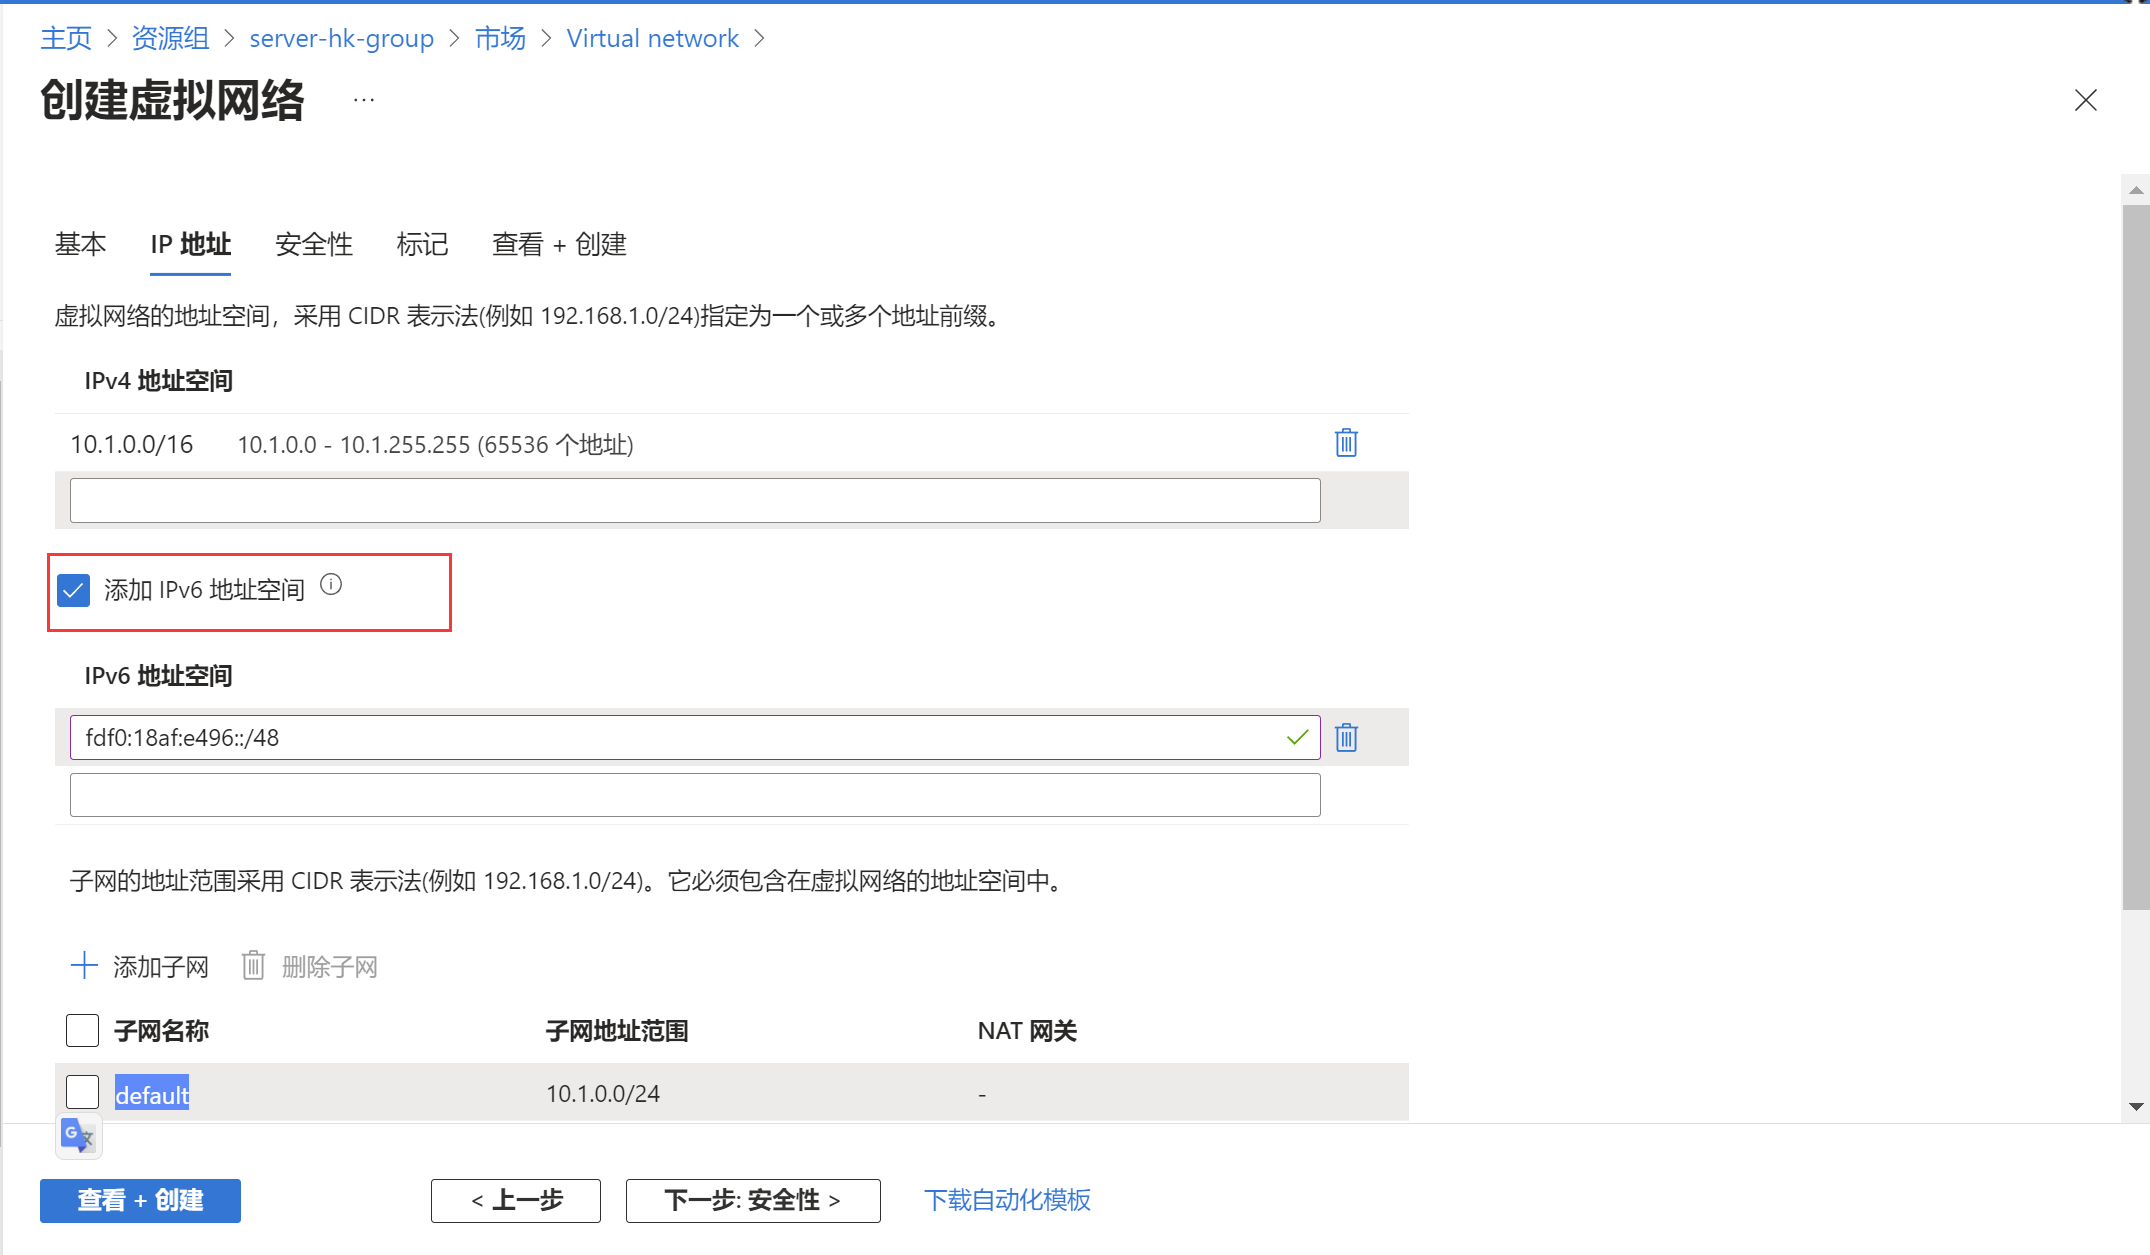Screen dimensions: 2150x1255
Task: Delete the IPv6 address space entry
Action: (1346, 738)
